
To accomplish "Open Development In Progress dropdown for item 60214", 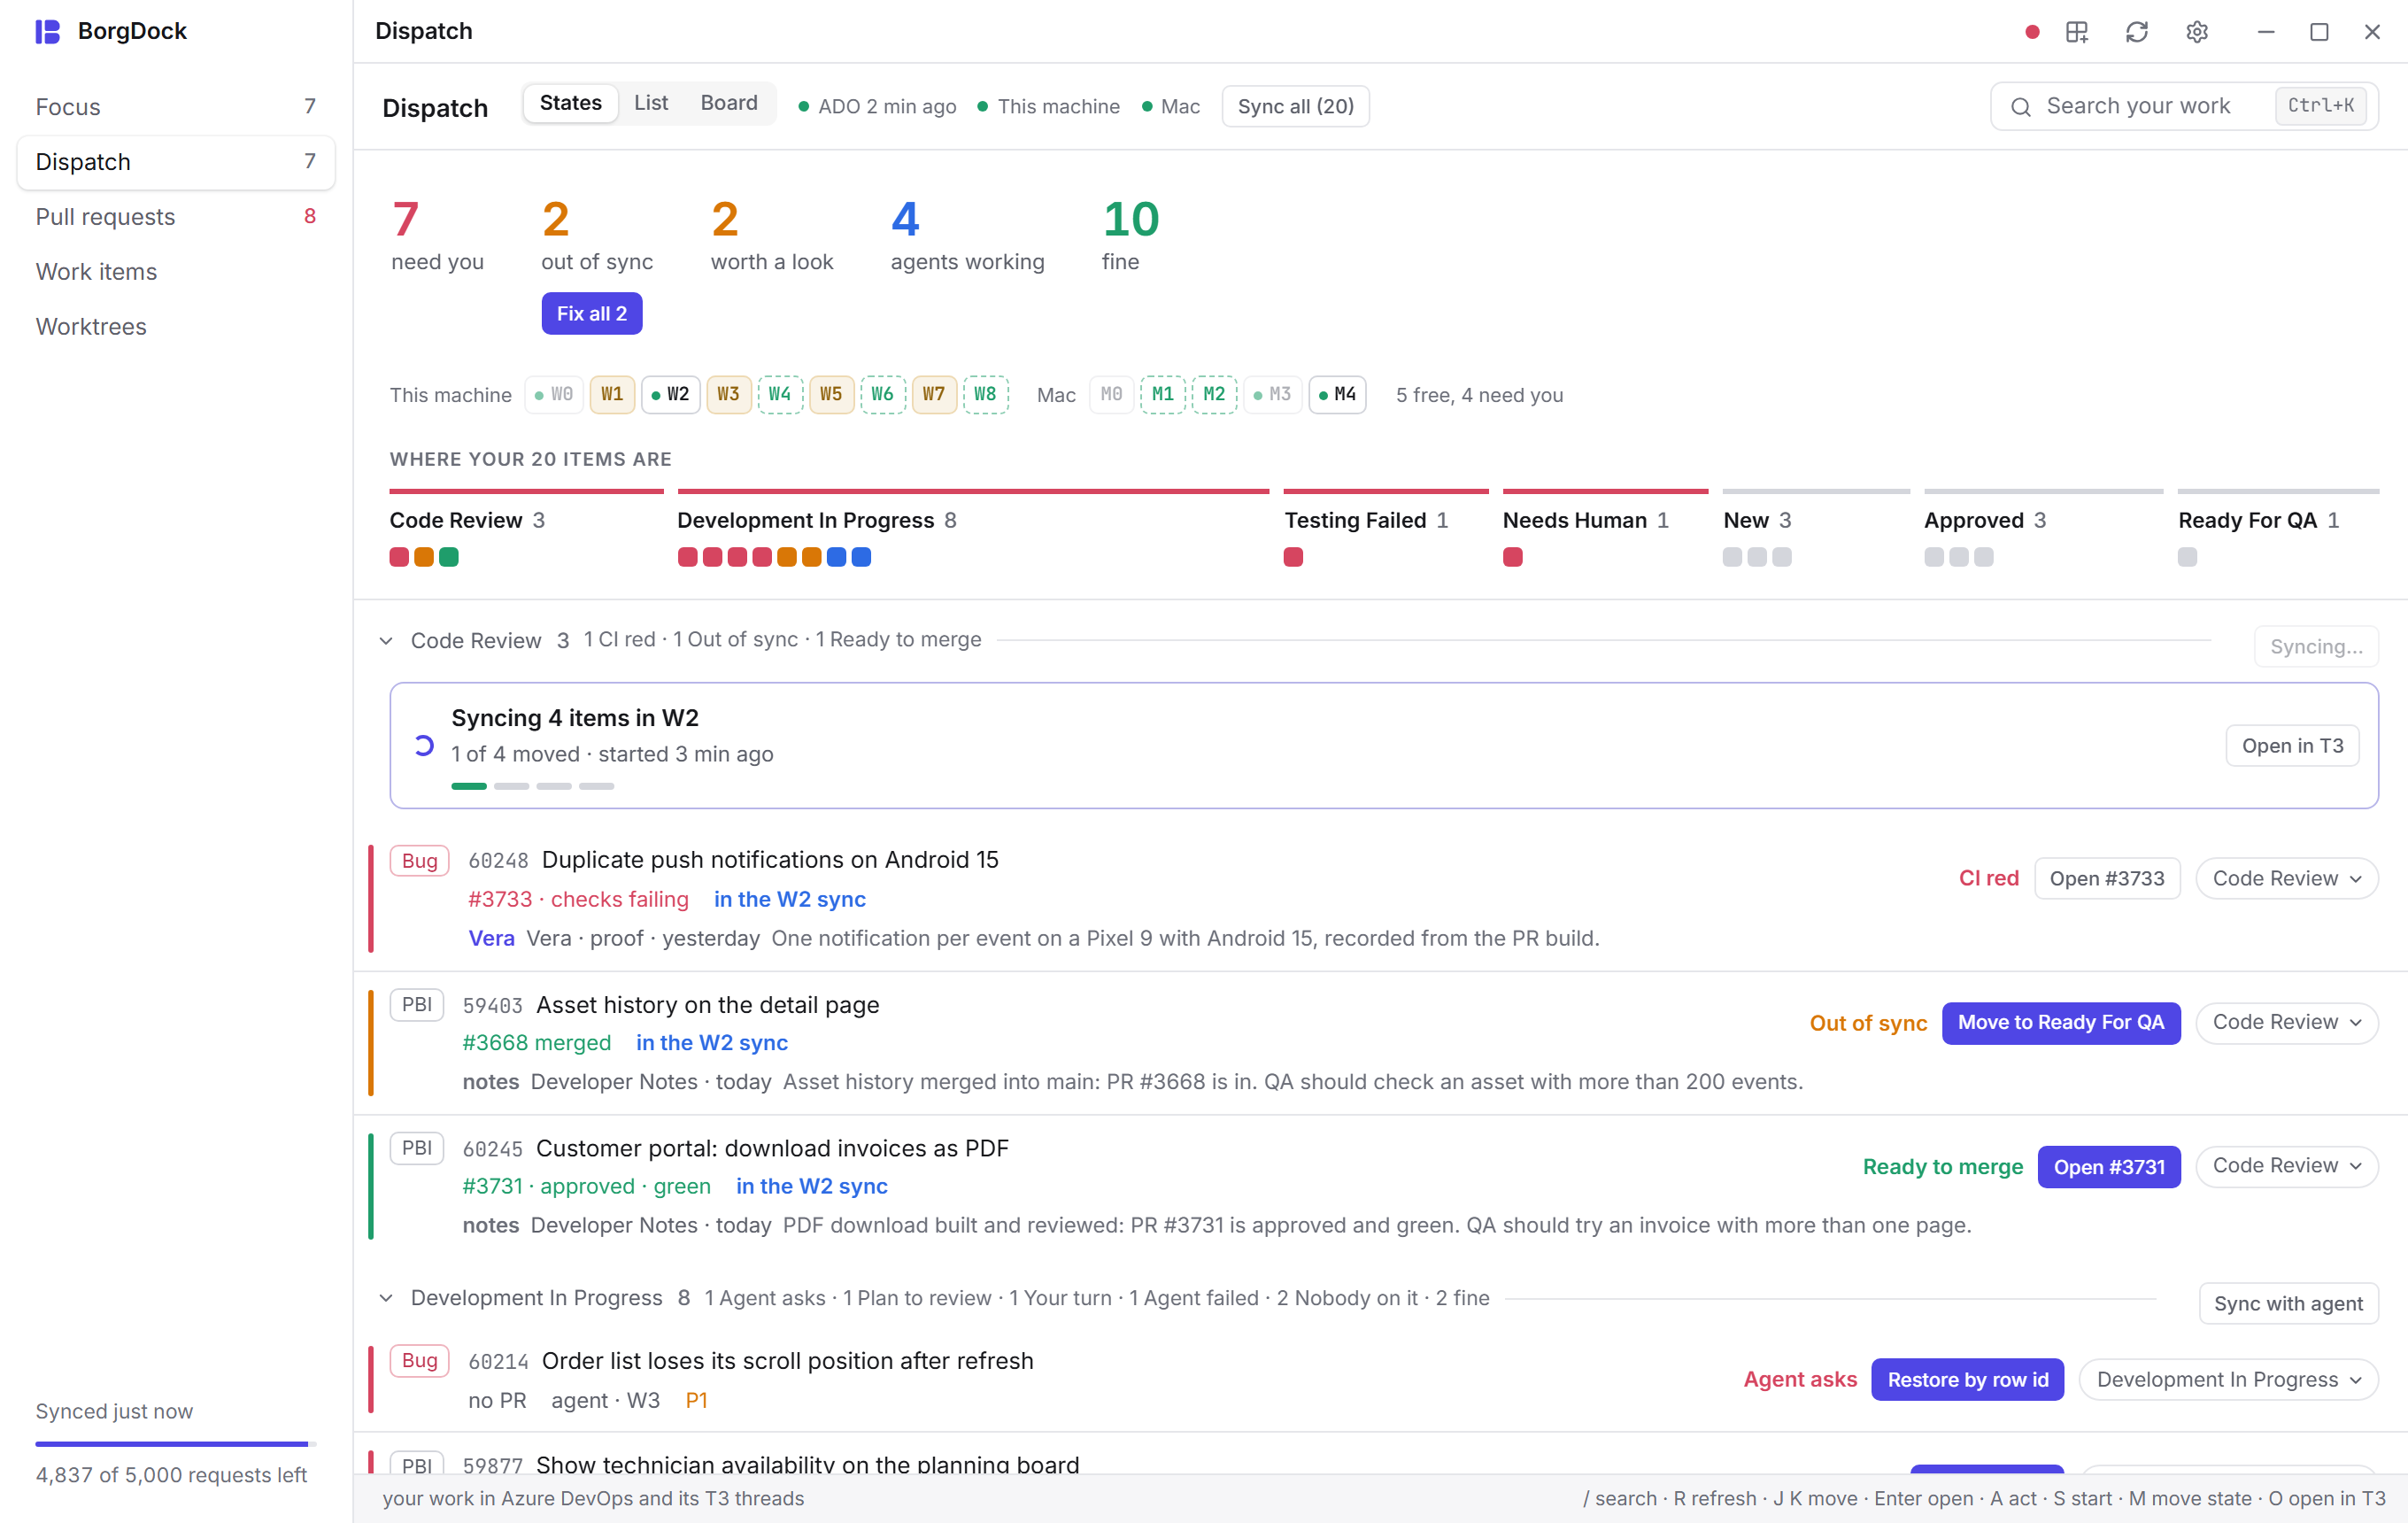I will (2229, 1379).
